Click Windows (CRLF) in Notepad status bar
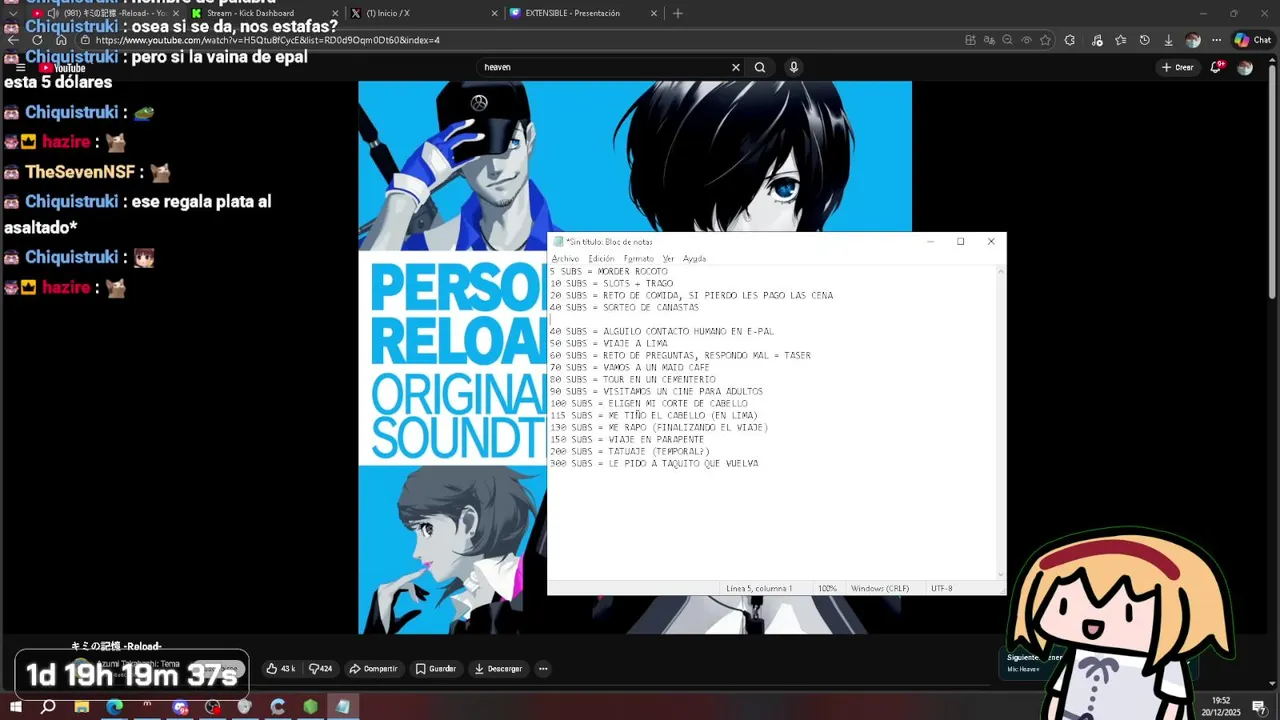The width and height of the screenshot is (1280, 720). click(880, 588)
